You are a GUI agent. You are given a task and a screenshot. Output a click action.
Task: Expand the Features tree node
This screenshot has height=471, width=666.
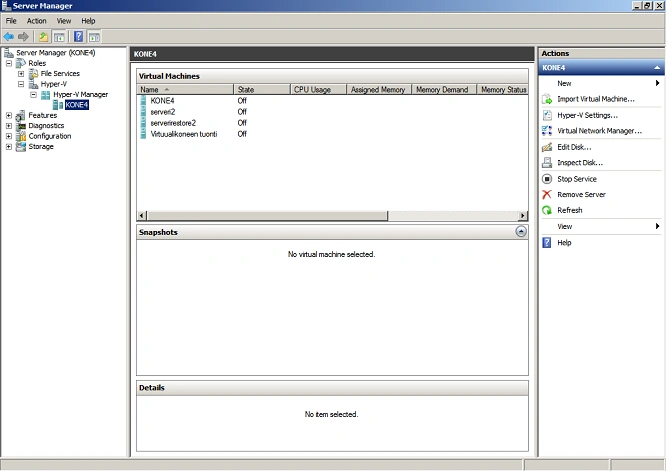[9, 115]
